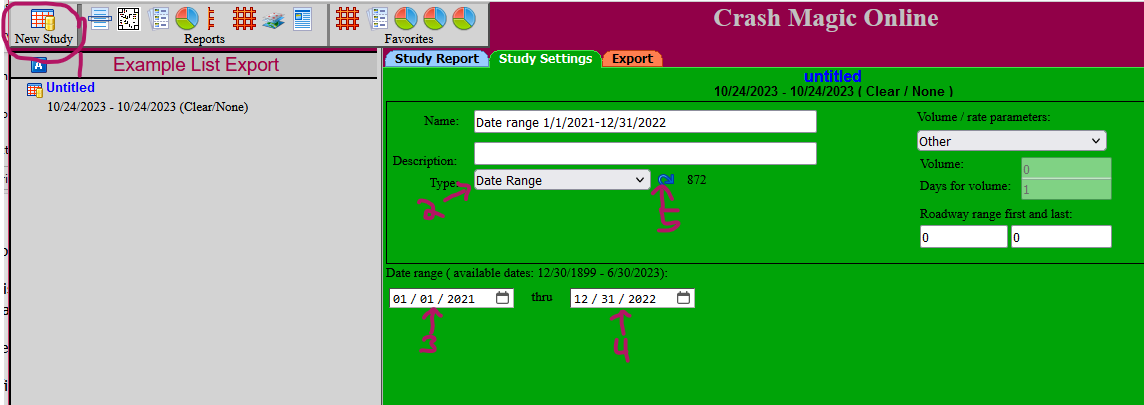Click the 10/24/2023 date text under Untitled
This screenshot has height=405, width=1144.
(x=147, y=107)
